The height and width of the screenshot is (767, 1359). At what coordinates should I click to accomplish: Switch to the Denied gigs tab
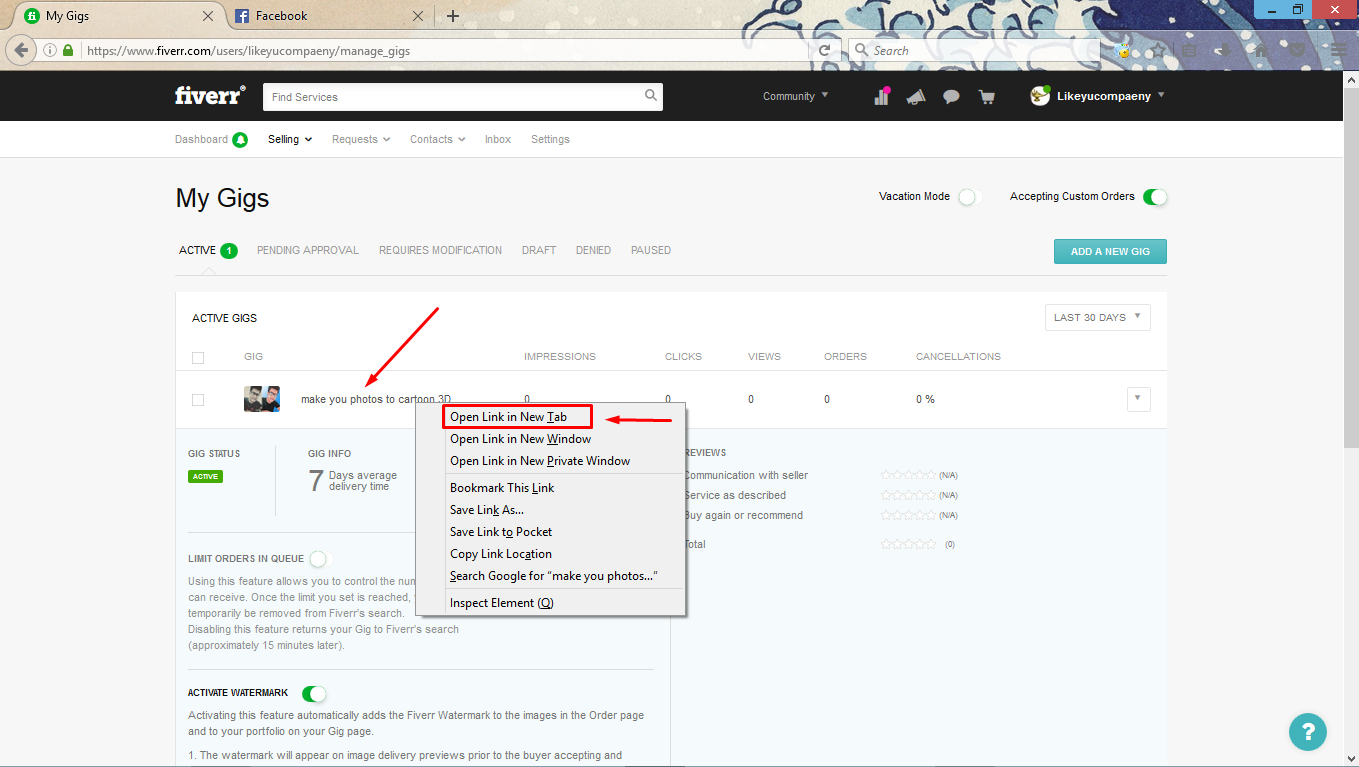coord(593,250)
